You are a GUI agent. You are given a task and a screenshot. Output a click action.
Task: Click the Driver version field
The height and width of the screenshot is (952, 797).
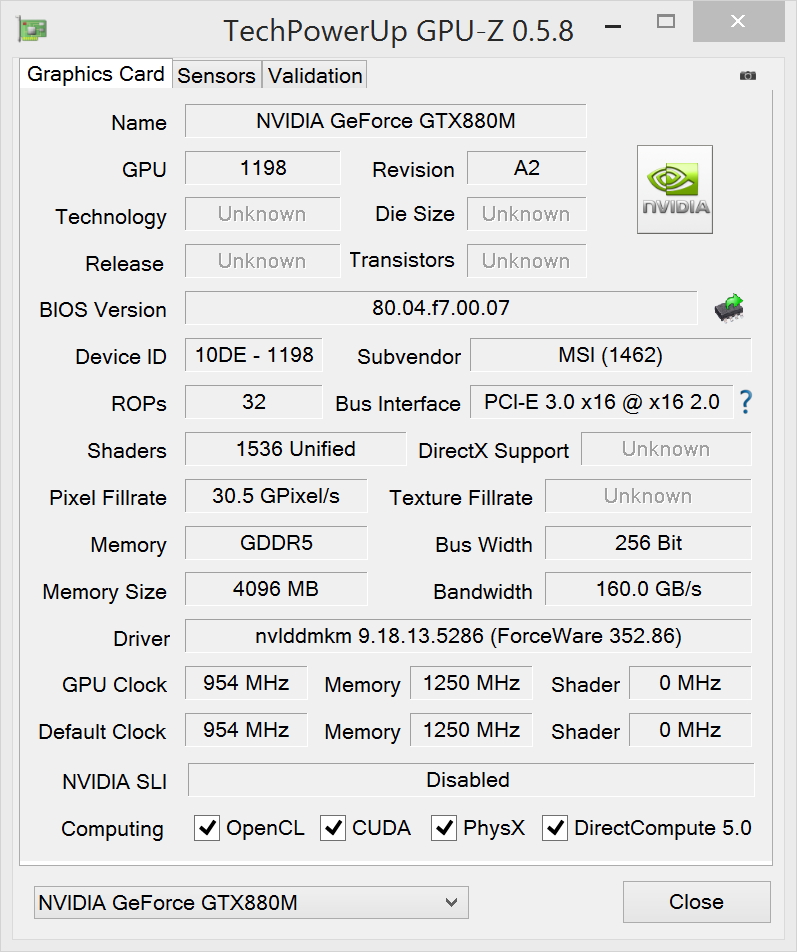pyautogui.click(x=468, y=636)
